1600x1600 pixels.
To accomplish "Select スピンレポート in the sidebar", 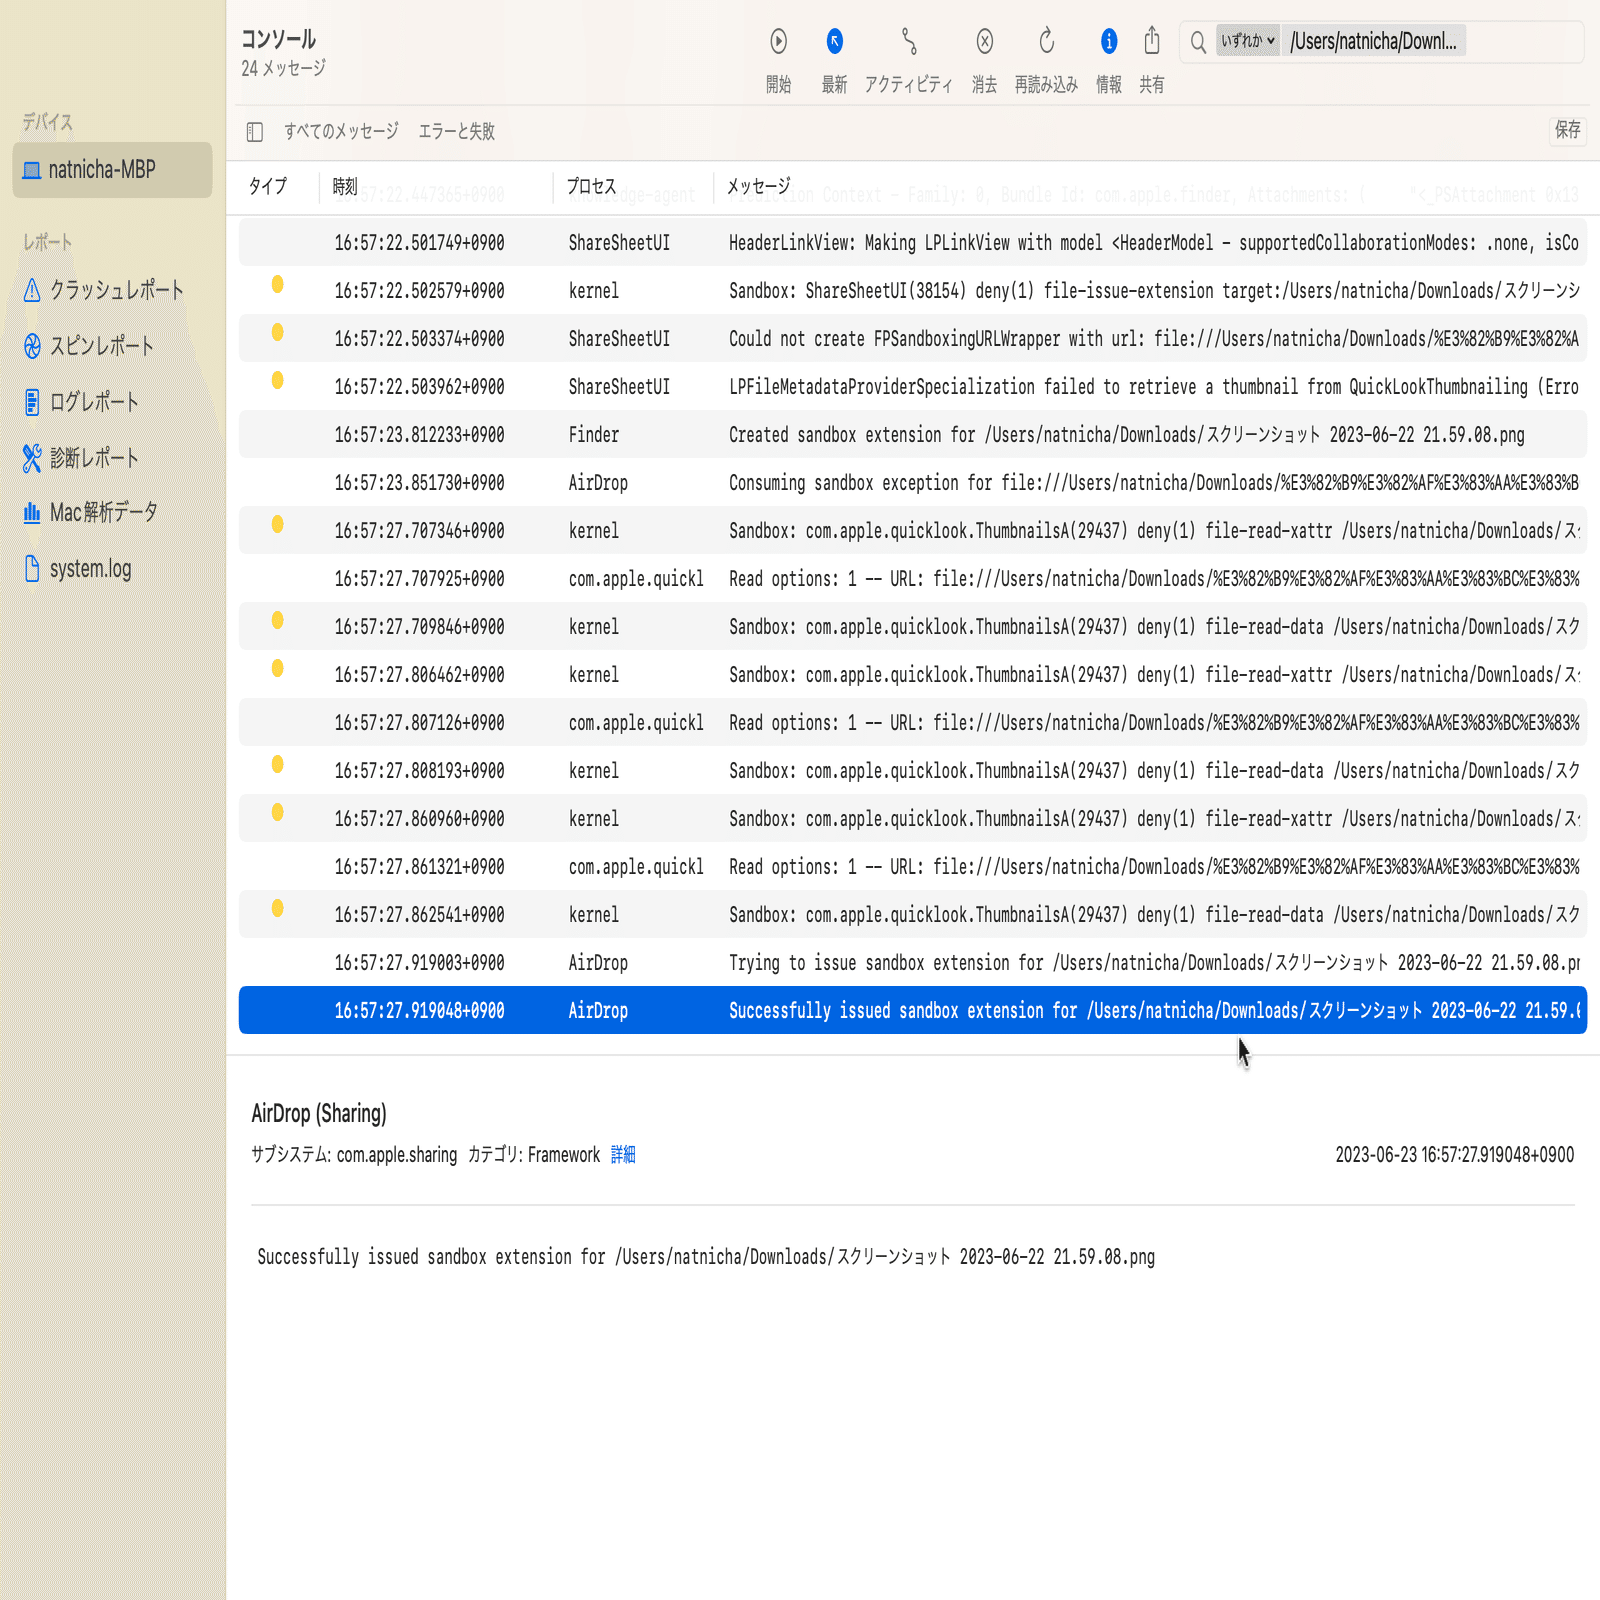I will point(102,345).
